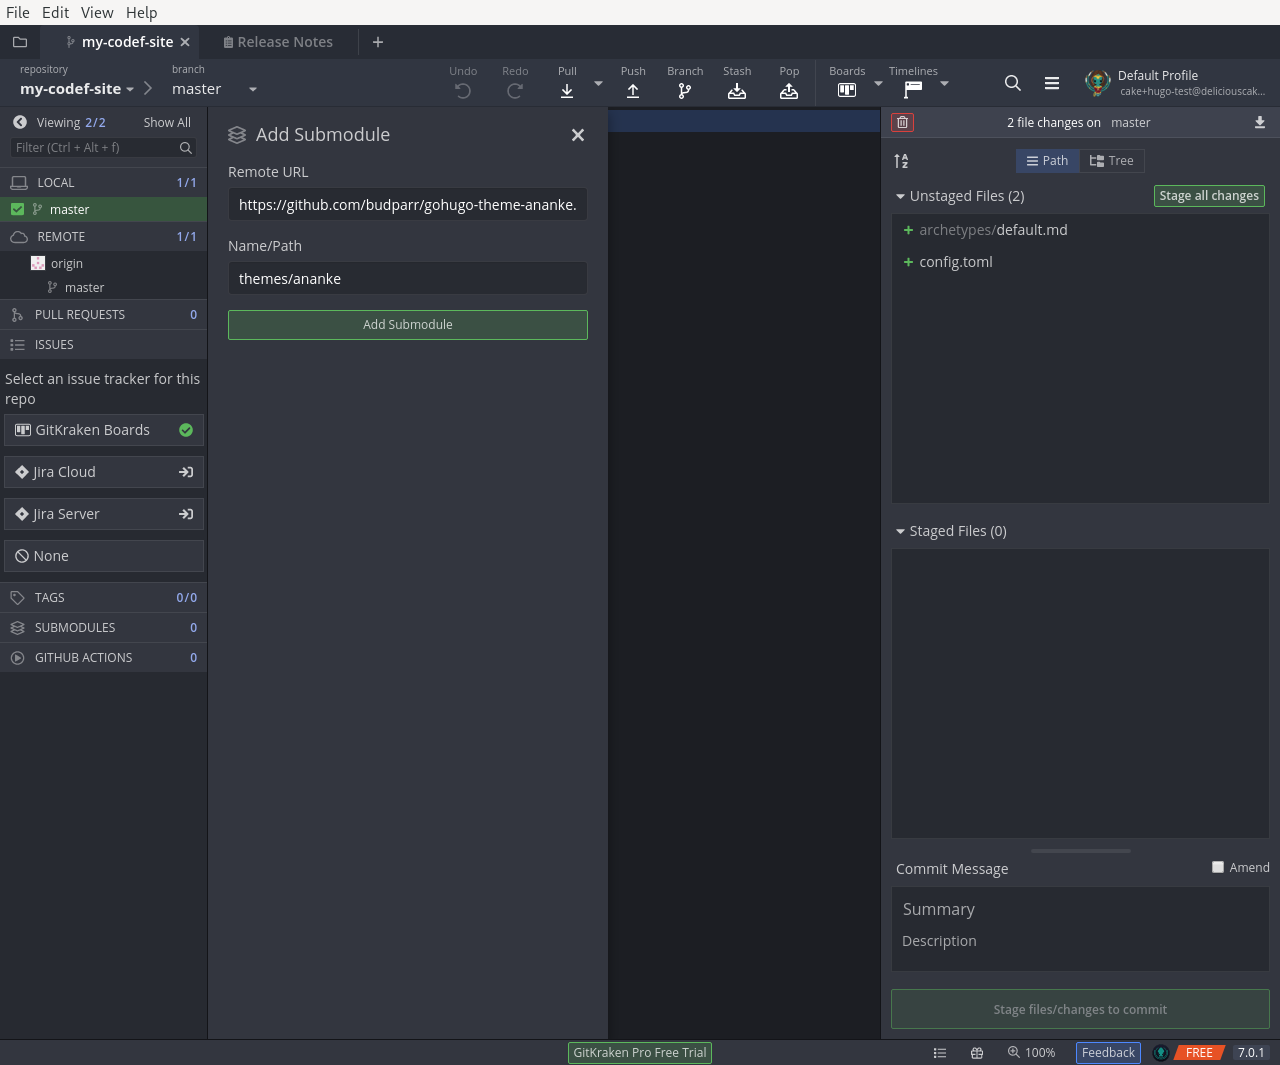Select None as issue tracker
Viewport: 1280px width, 1065px height.
pos(104,556)
